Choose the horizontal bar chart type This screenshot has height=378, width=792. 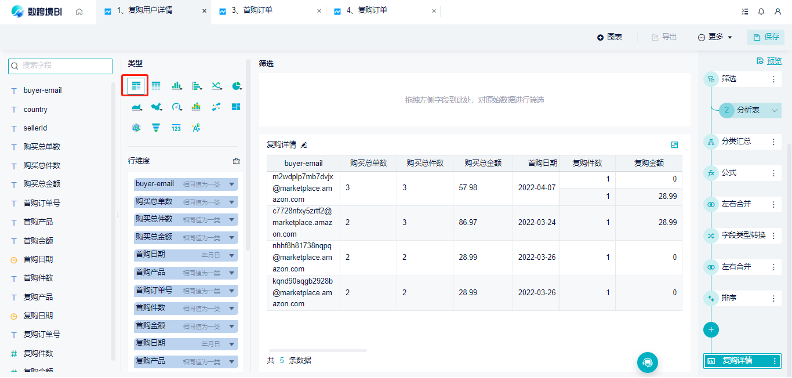tap(196, 86)
